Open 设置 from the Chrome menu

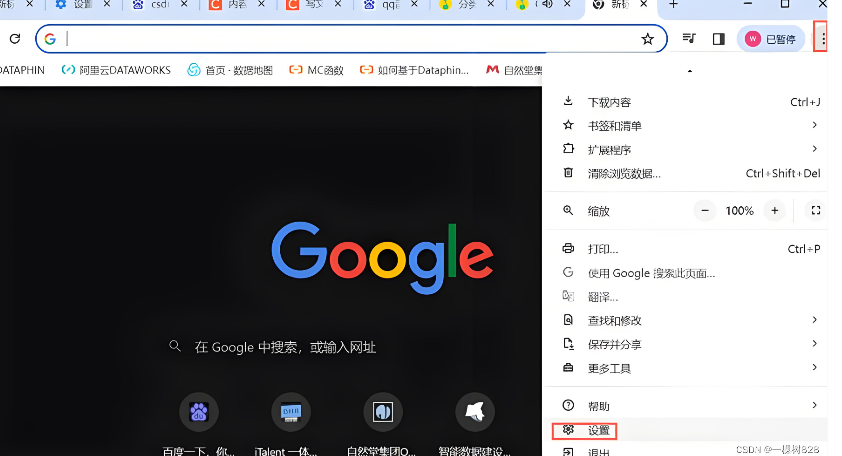(687, 430)
